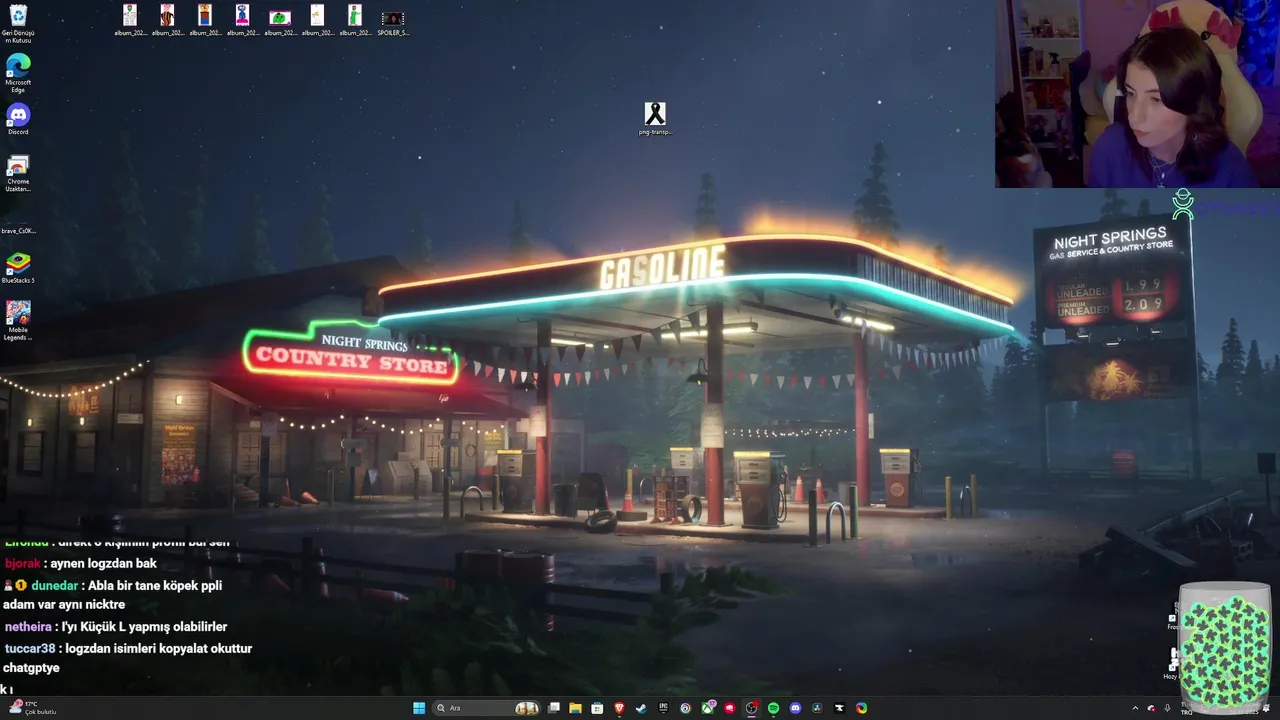
Task: Open Discord from the taskbar
Action: pyautogui.click(x=795, y=708)
